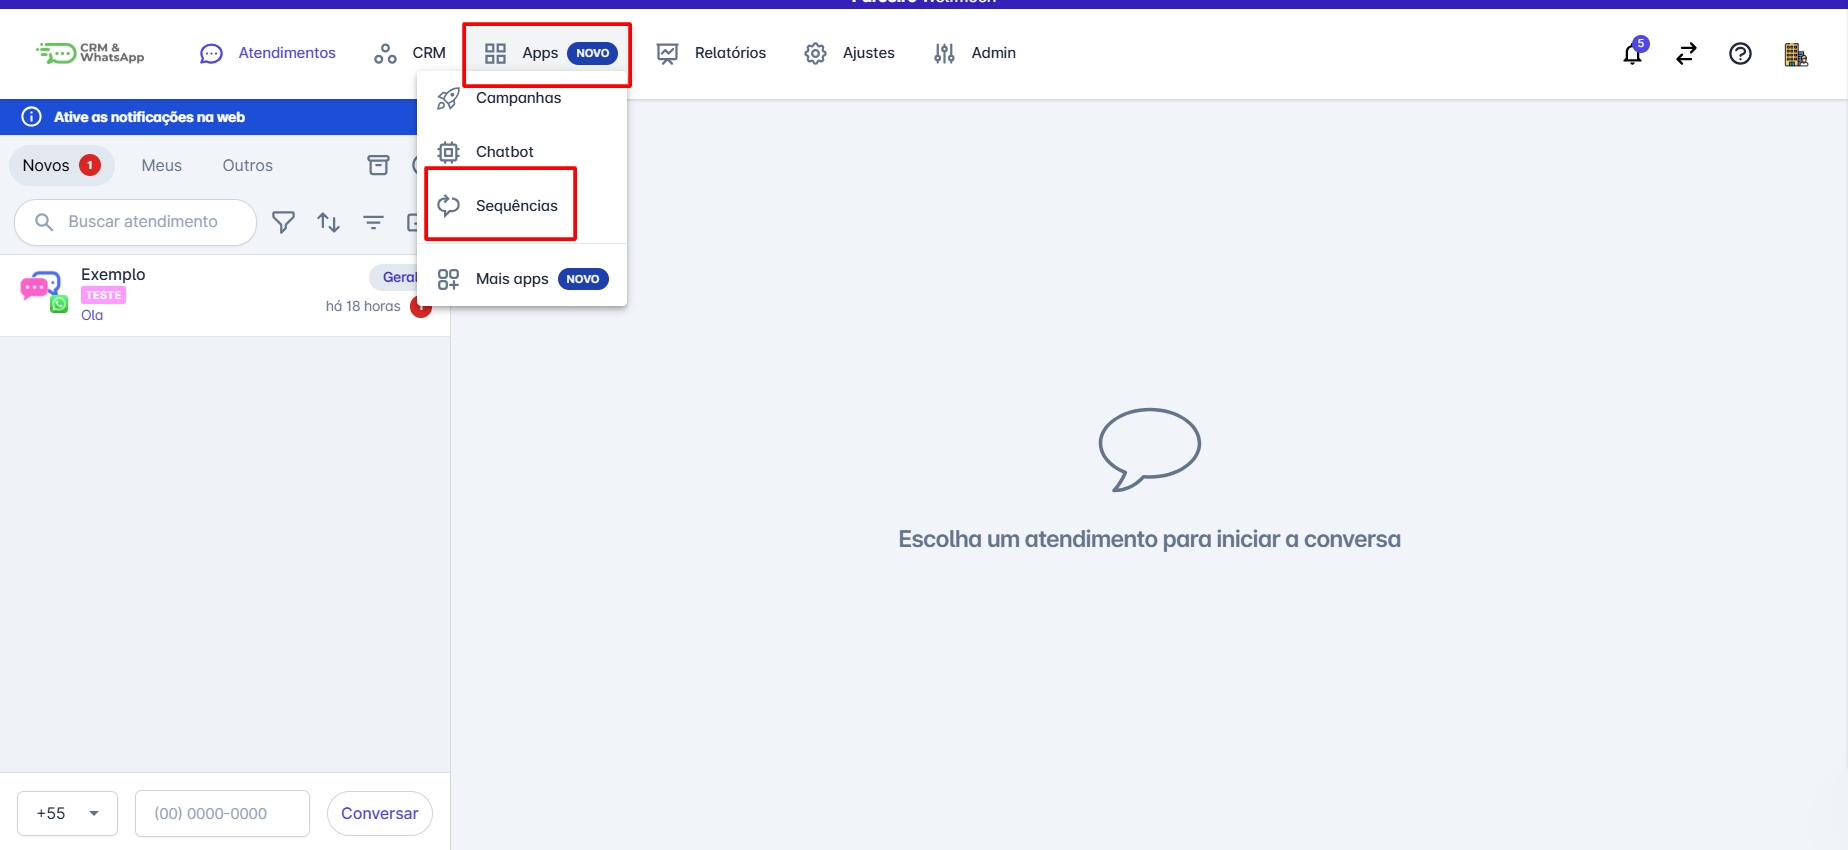The width and height of the screenshot is (1848, 850).
Task: Open the archive box icon
Action: [378, 165]
